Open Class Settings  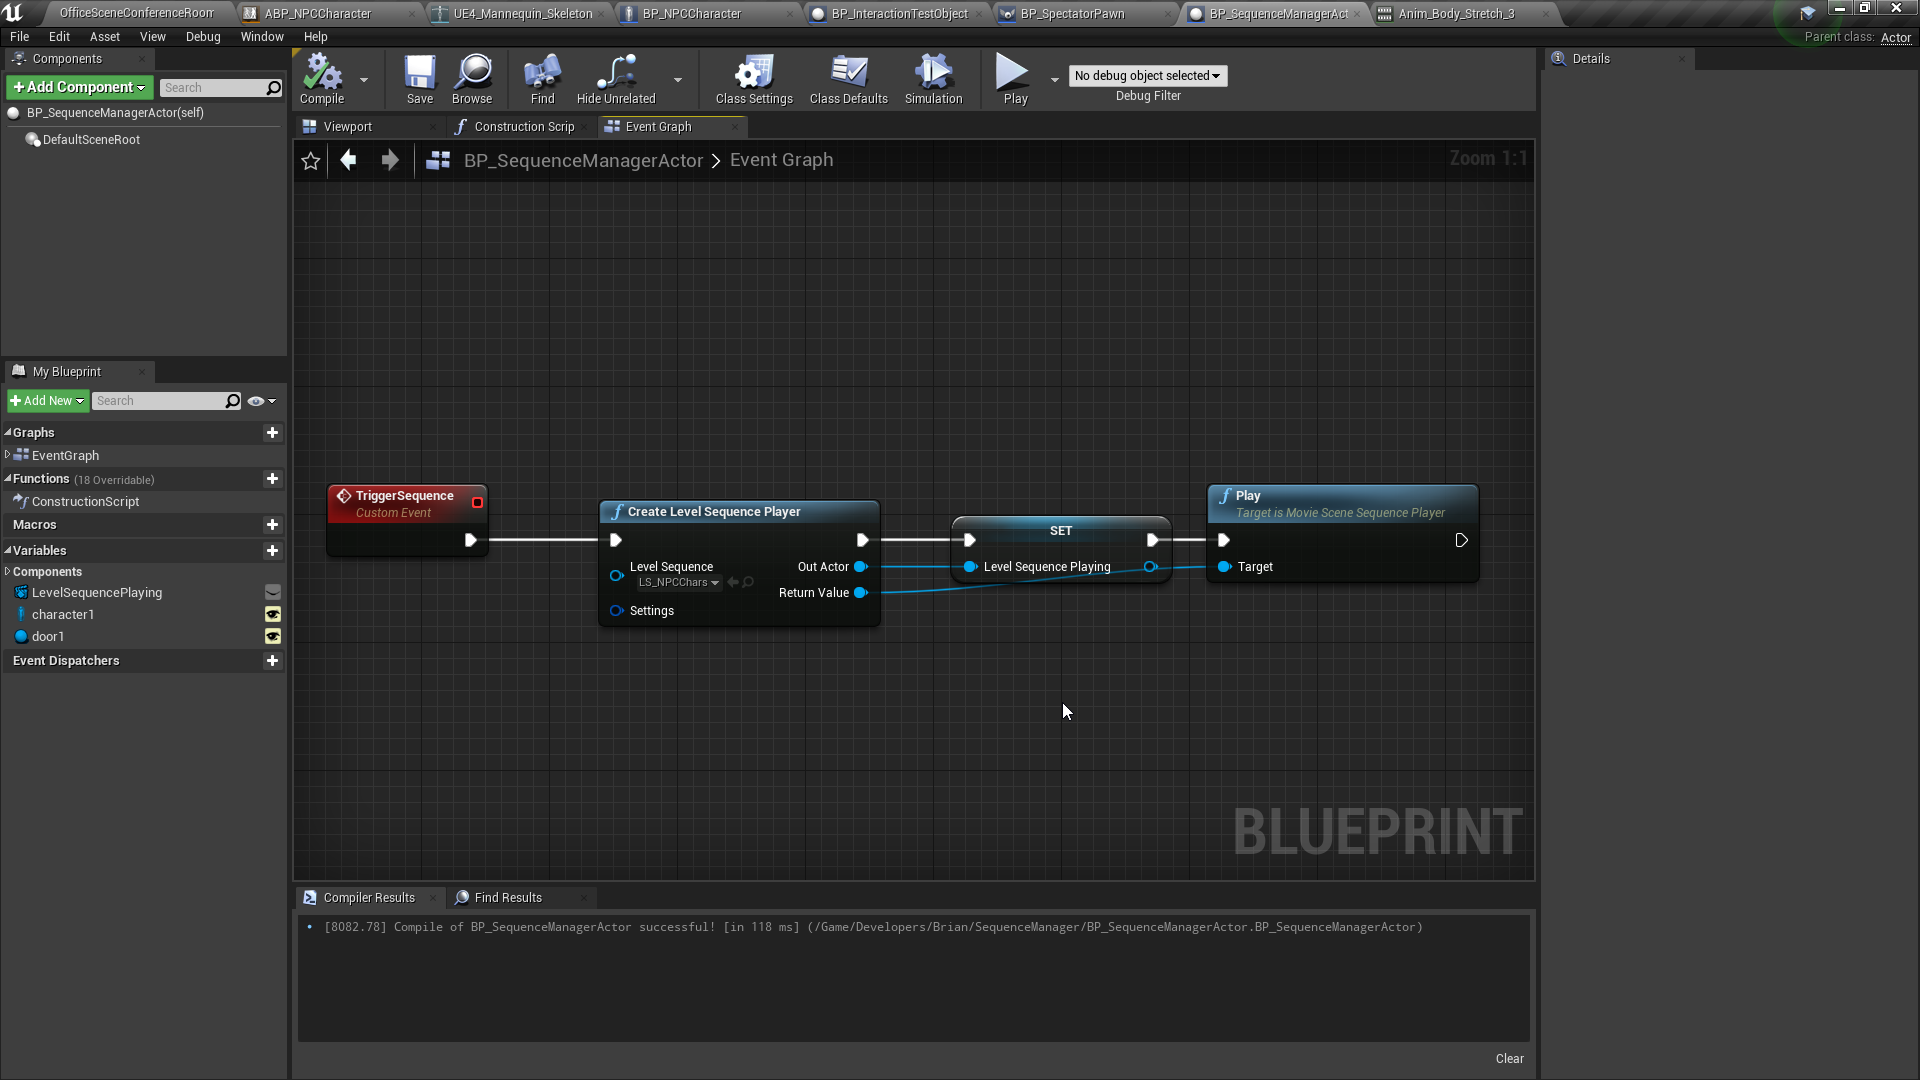point(753,80)
